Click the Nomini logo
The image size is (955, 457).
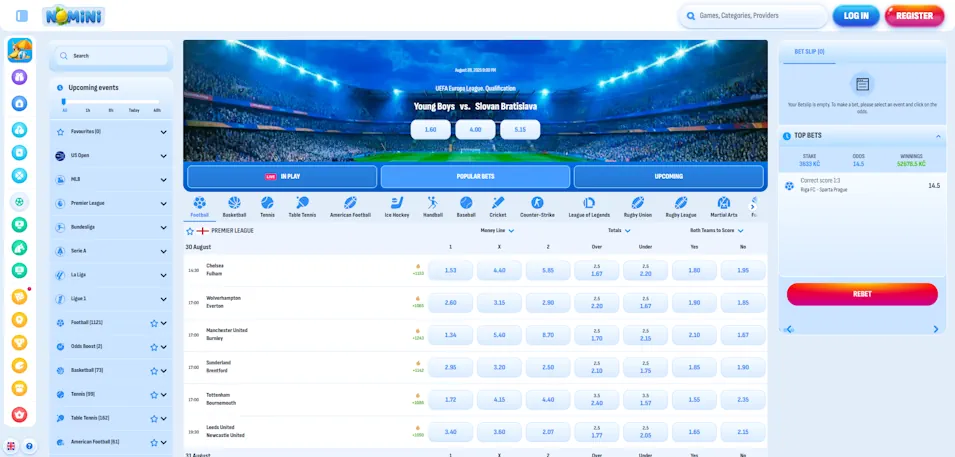coord(74,15)
